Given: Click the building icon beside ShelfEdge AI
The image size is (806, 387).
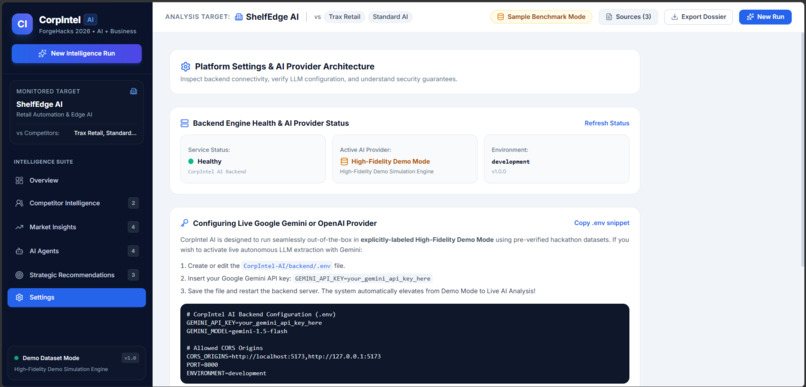Looking at the screenshot, I should (x=239, y=16).
